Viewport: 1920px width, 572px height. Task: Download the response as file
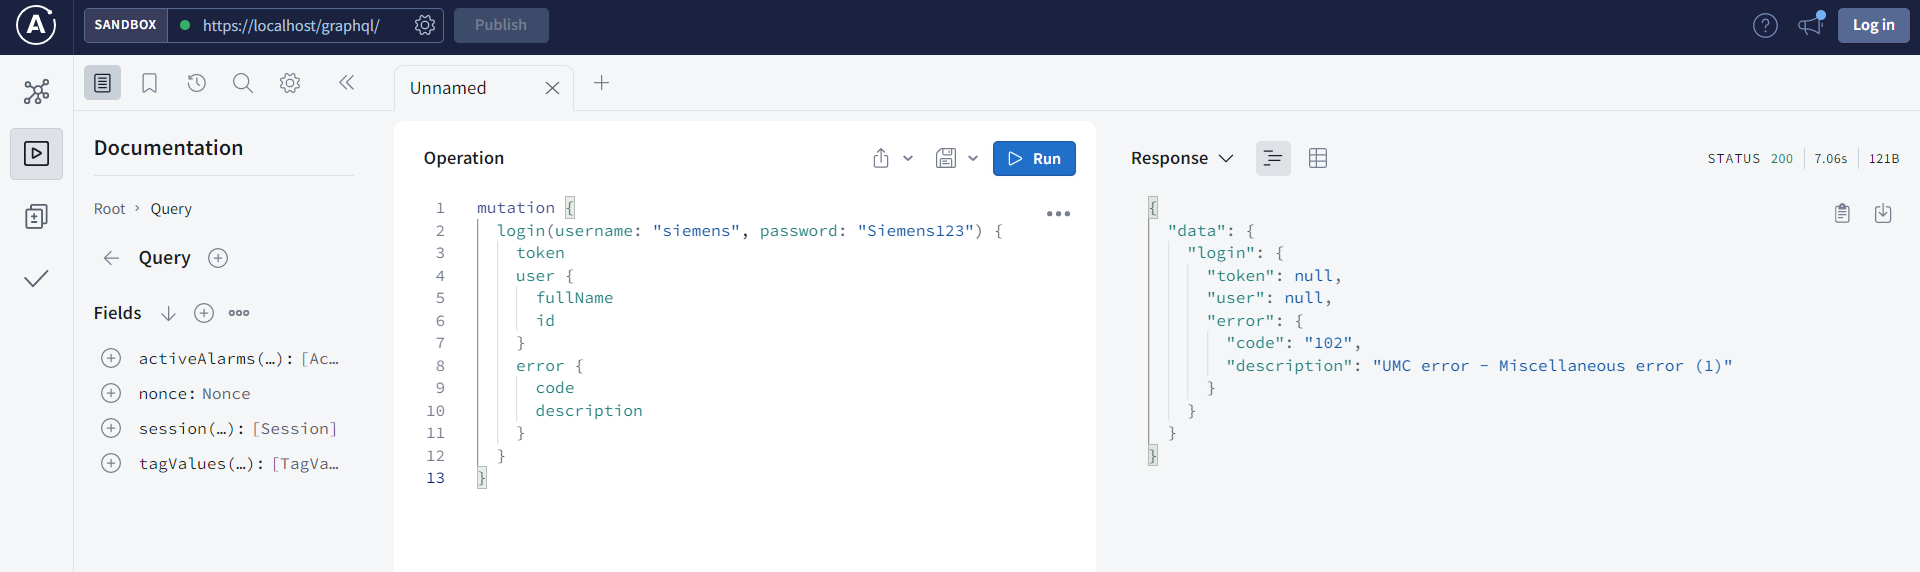(x=1883, y=213)
